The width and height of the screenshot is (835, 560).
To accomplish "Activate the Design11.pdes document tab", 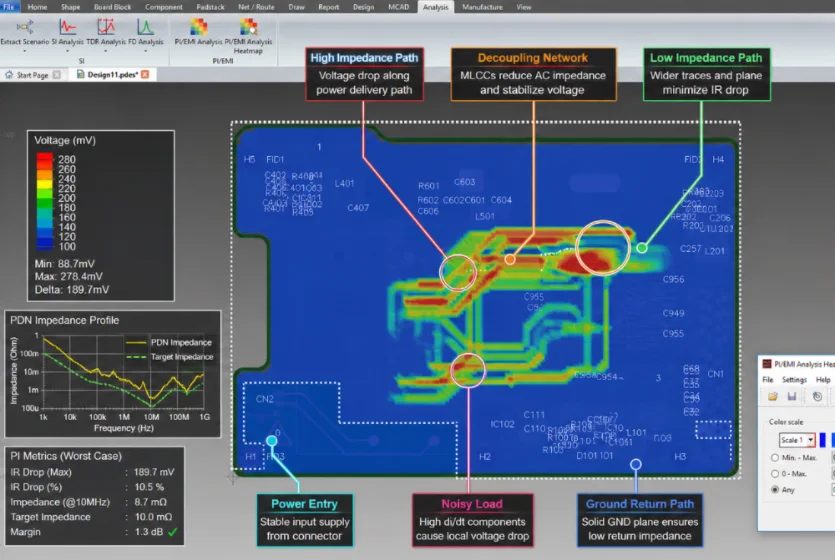I will click(x=113, y=75).
